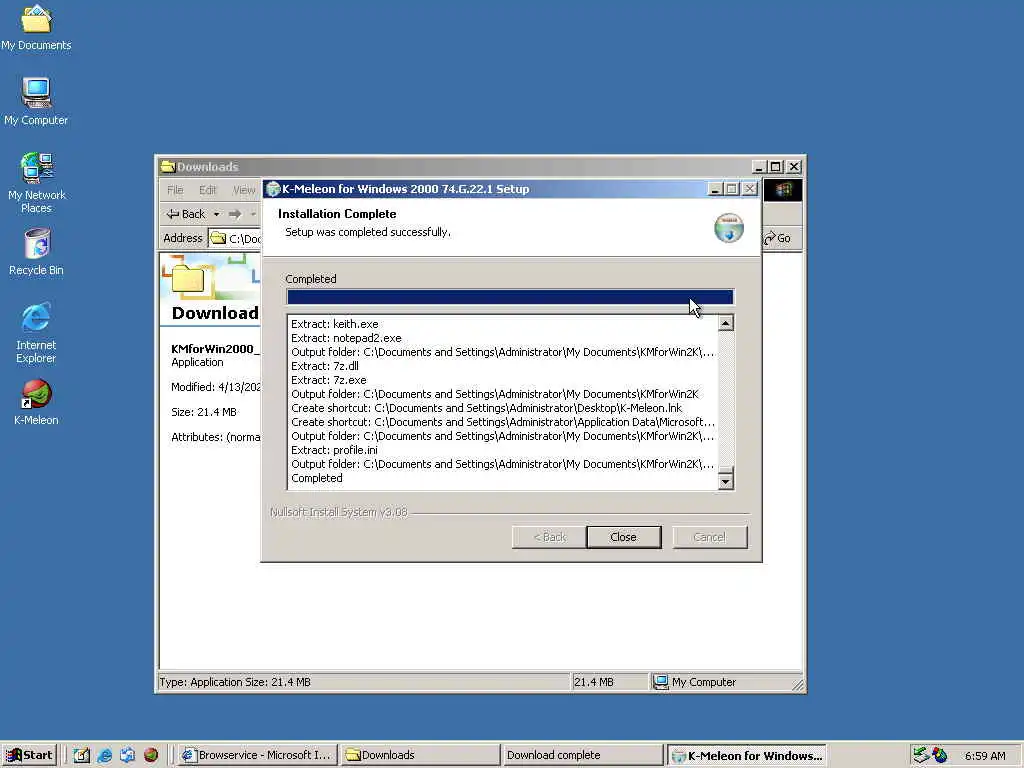
Task: Switch to Browservice taskbar button
Action: pos(258,755)
